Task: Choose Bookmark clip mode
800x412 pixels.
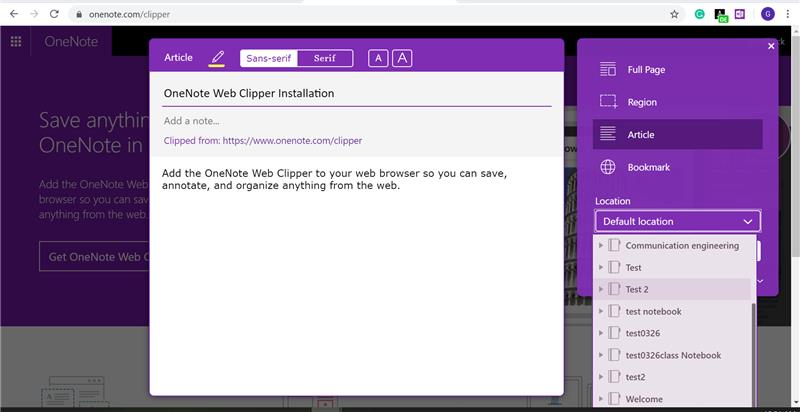Action: pyautogui.click(x=678, y=167)
